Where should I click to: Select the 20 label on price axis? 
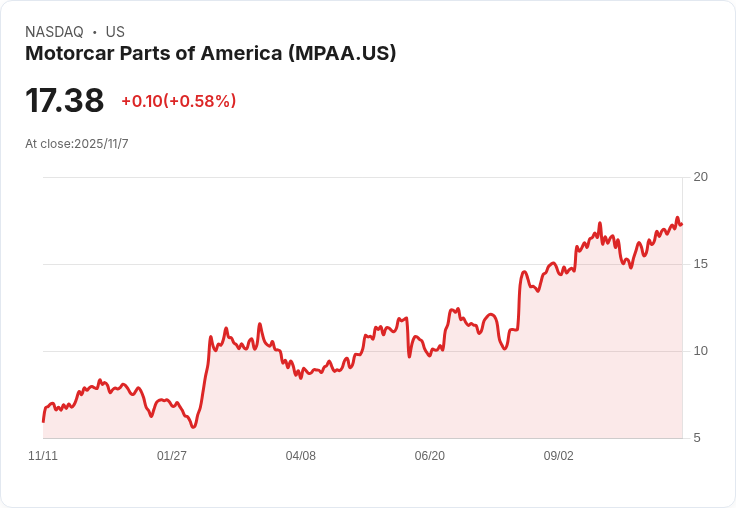(700, 177)
